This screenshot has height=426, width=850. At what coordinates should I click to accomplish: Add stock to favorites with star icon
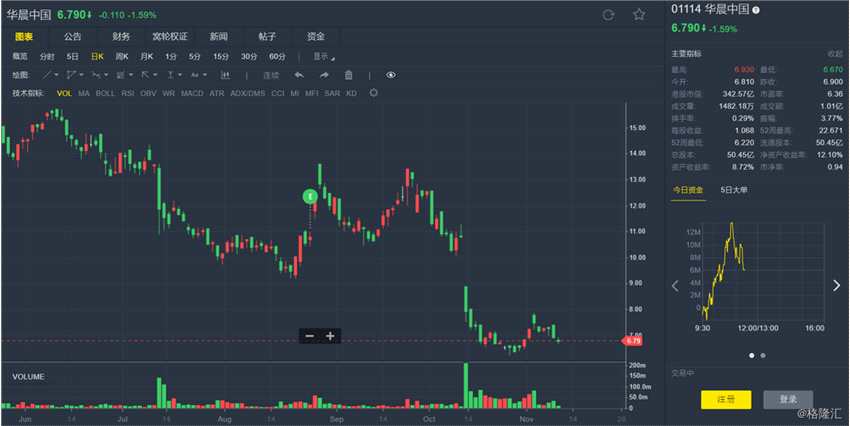pyautogui.click(x=639, y=15)
